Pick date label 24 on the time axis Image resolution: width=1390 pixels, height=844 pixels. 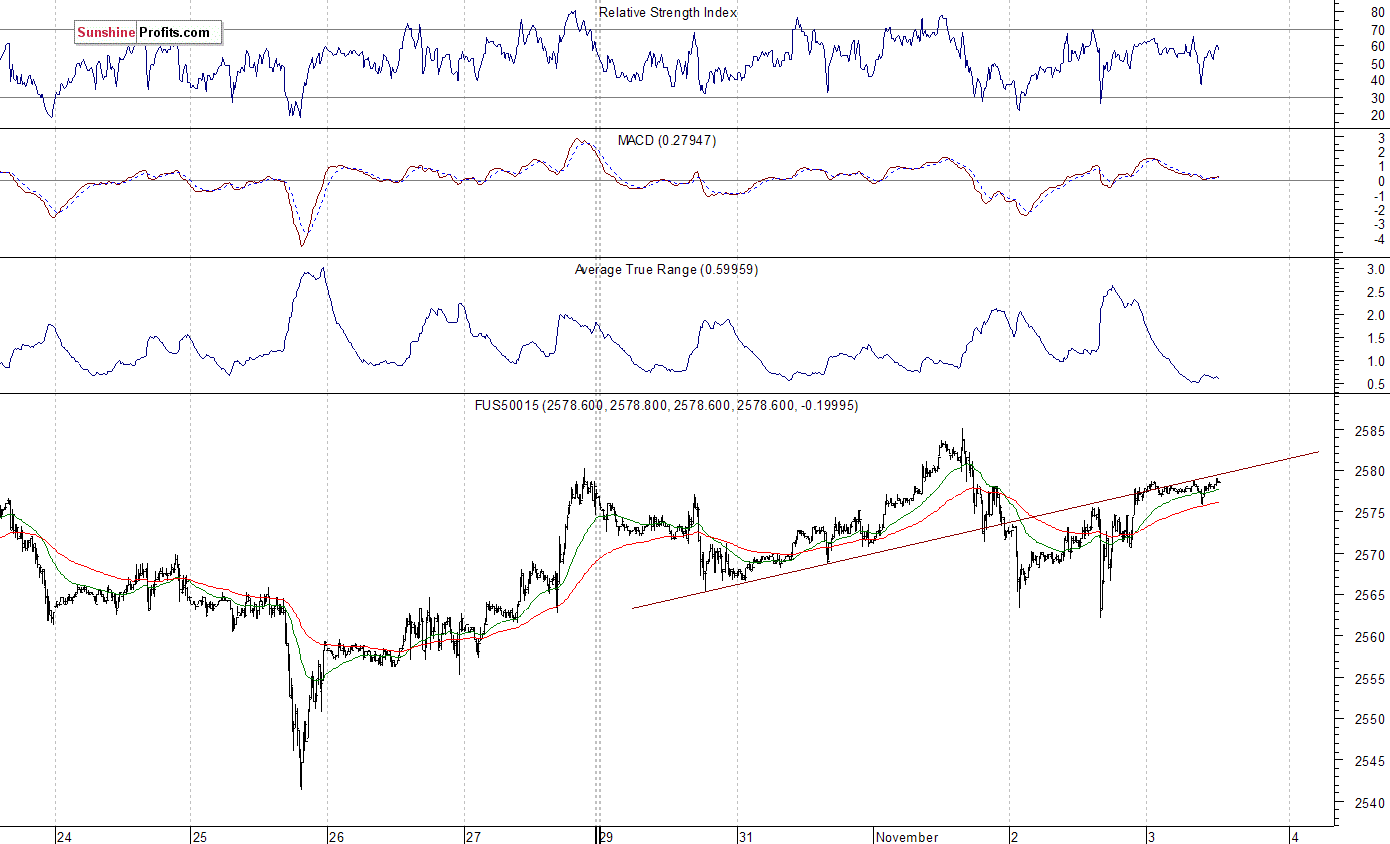point(64,837)
